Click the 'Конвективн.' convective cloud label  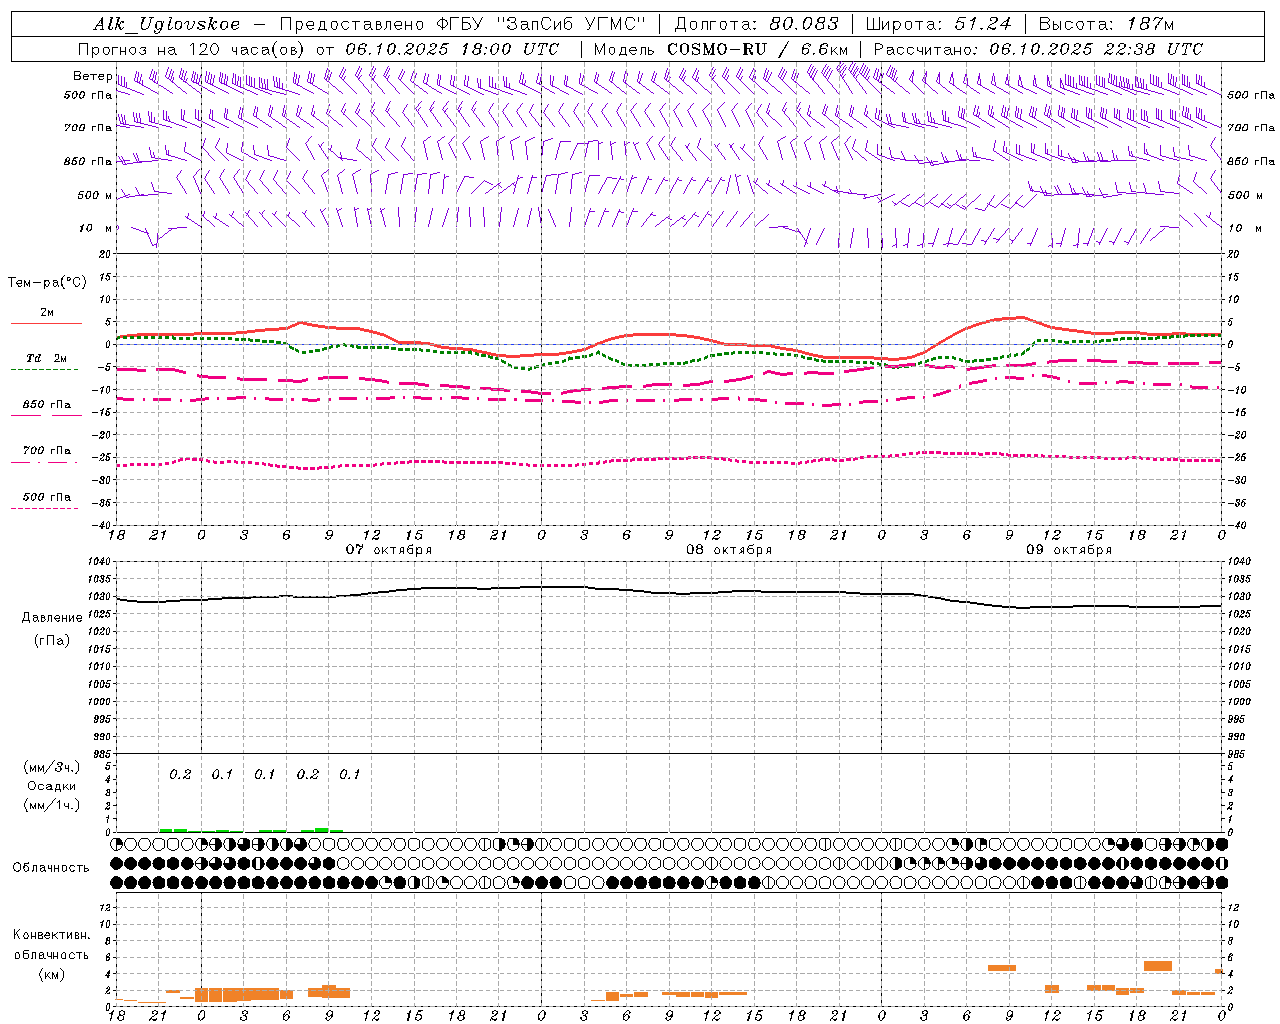(x=52, y=935)
